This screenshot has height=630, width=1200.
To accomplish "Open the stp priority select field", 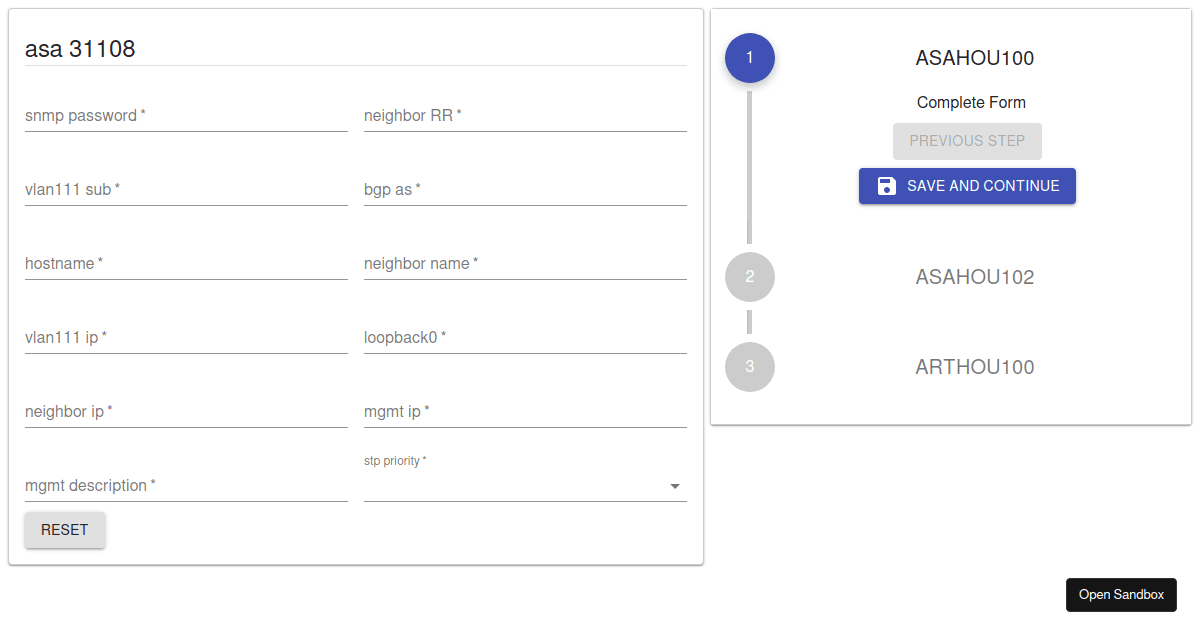I will 515,486.
